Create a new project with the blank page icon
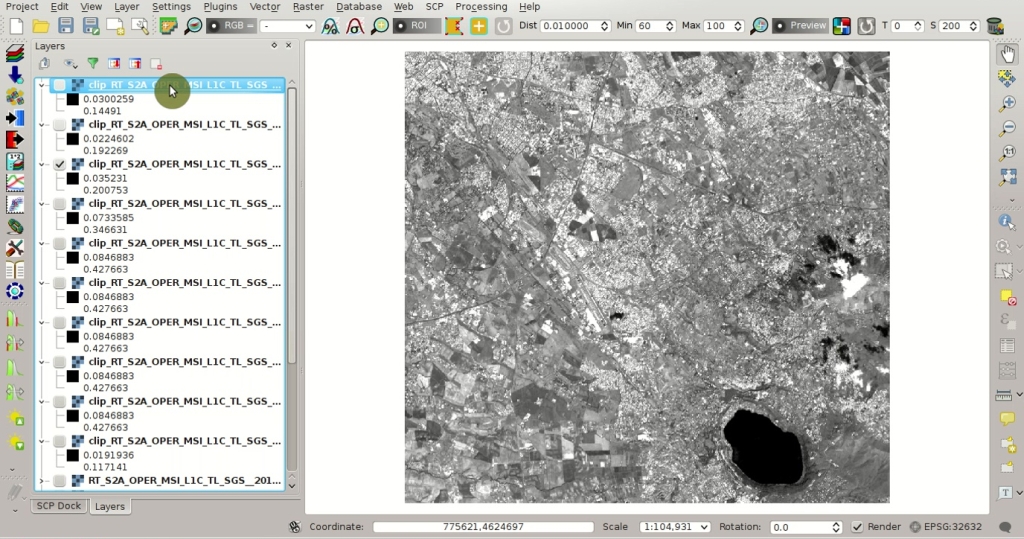The width and height of the screenshot is (1024, 539). click(x=16, y=26)
